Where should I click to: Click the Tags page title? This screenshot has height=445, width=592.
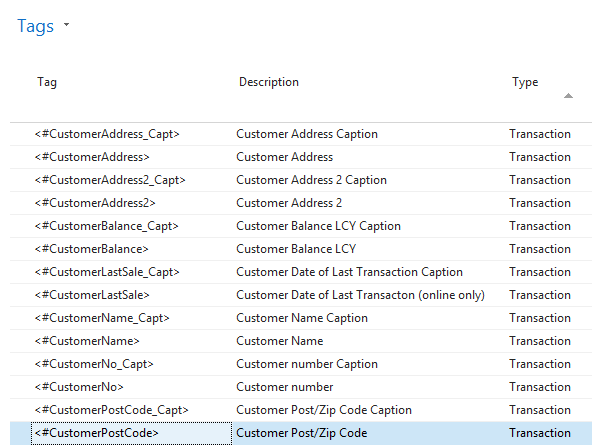click(x=35, y=26)
